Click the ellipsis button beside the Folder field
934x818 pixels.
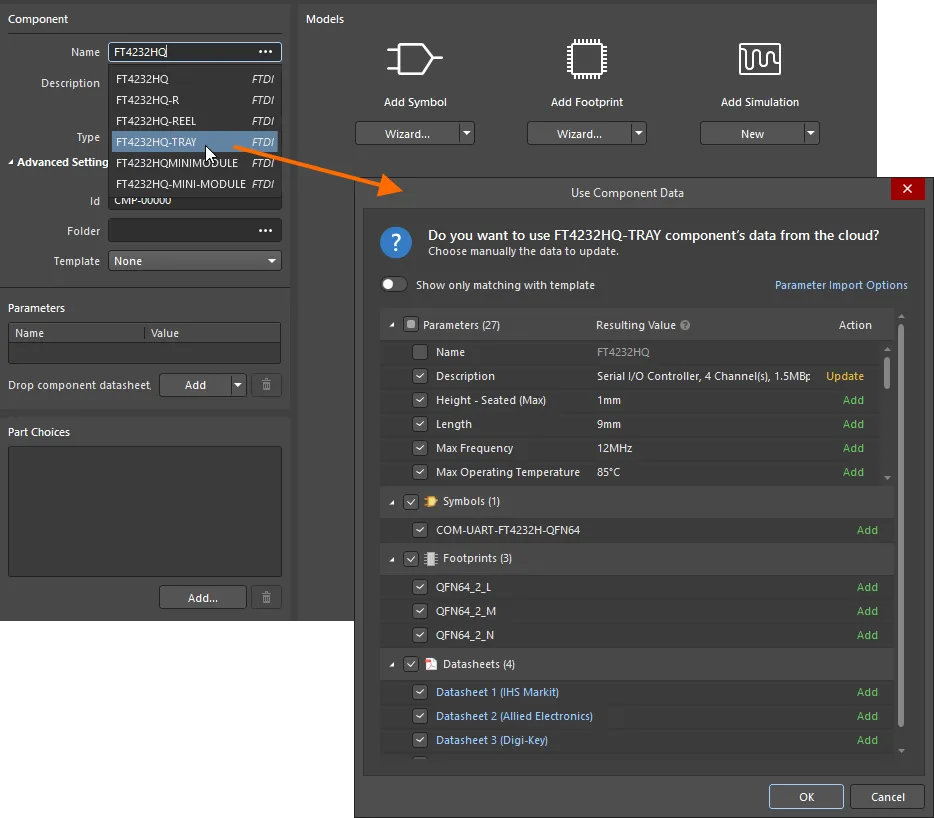click(x=266, y=230)
